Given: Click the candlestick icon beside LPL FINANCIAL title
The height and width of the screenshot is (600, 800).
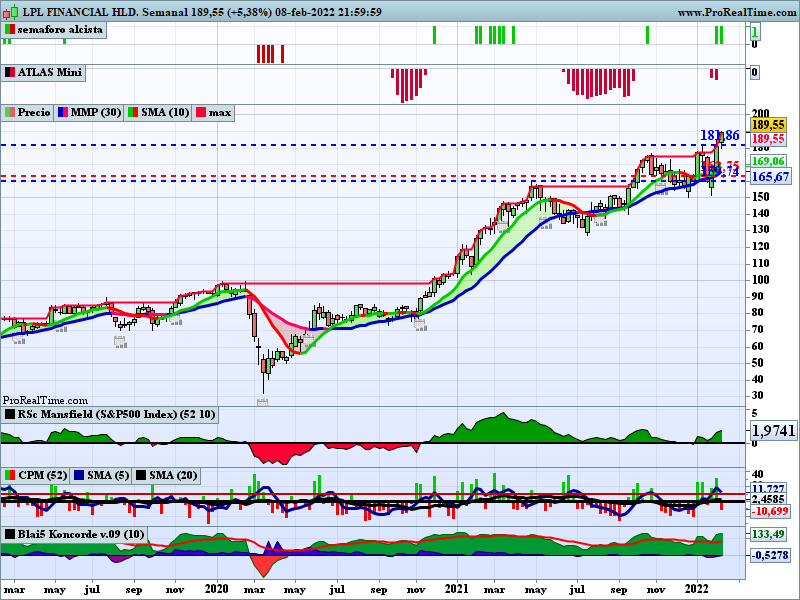Looking at the screenshot, I should pos(11,11).
